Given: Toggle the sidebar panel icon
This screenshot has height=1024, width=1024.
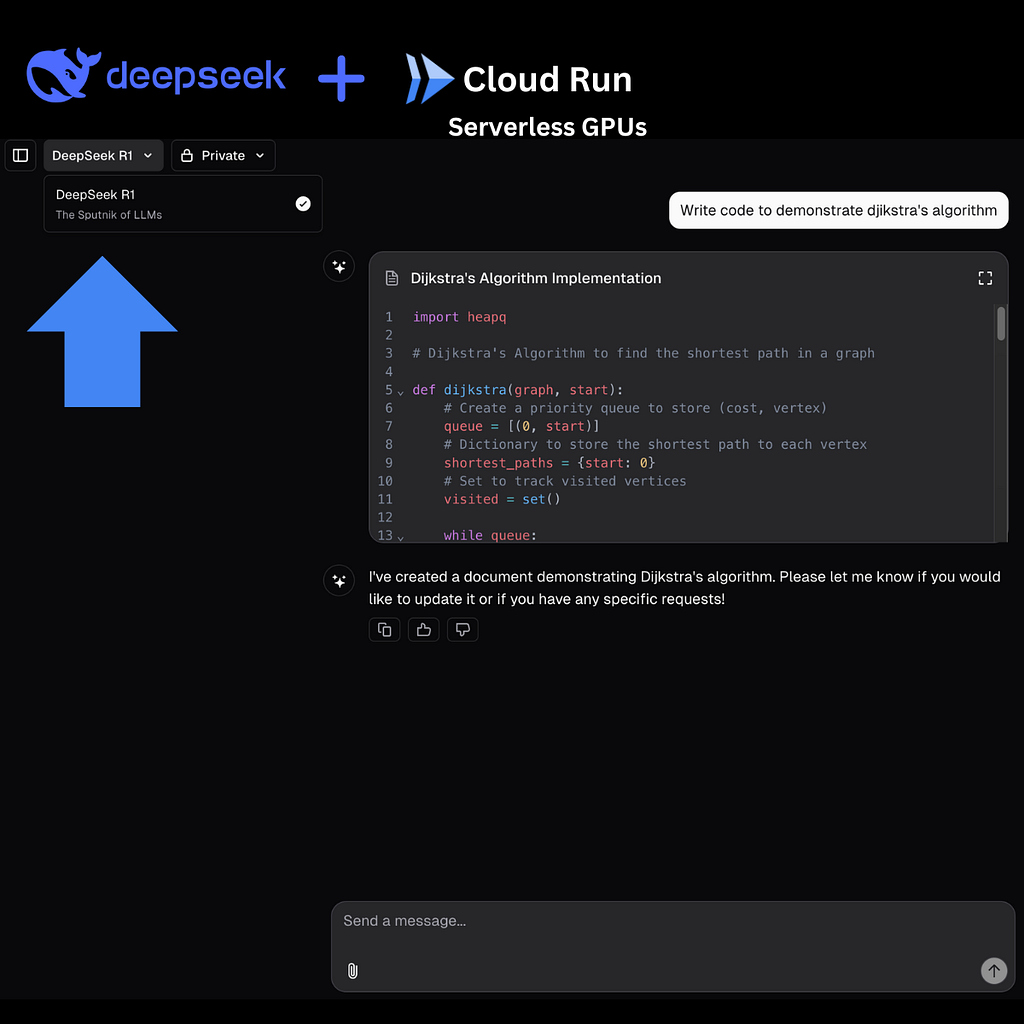Looking at the screenshot, I should click(20, 155).
